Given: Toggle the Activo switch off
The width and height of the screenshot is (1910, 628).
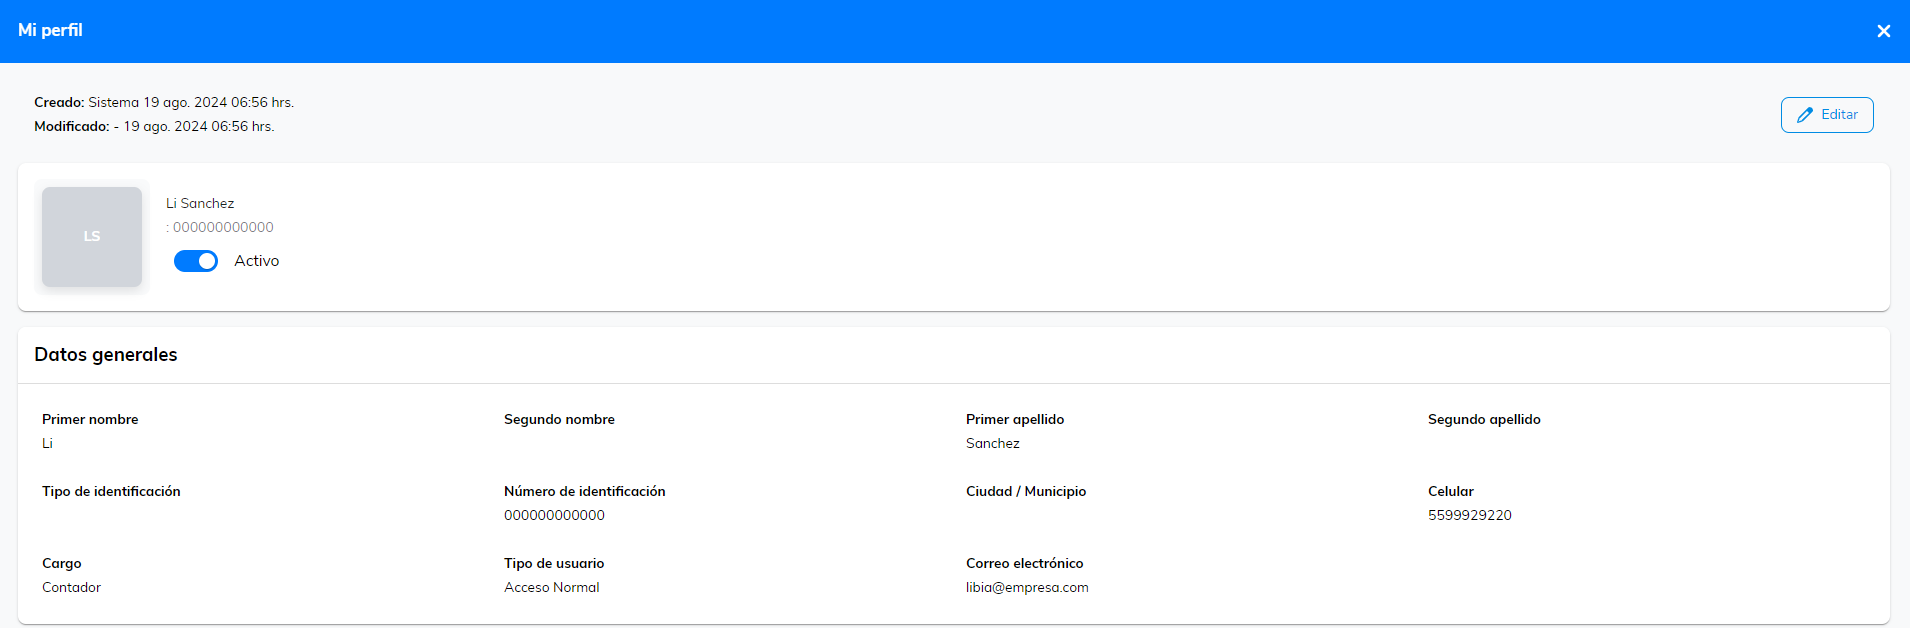Looking at the screenshot, I should click(196, 261).
